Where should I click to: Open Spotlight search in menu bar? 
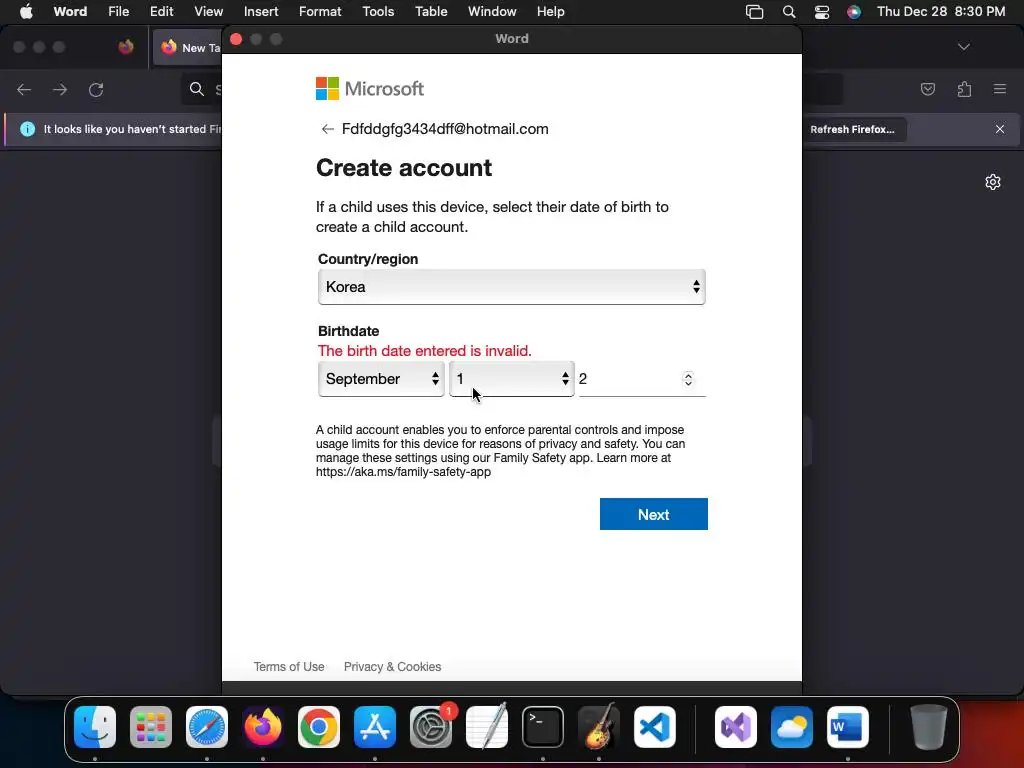[x=789, y=12]
